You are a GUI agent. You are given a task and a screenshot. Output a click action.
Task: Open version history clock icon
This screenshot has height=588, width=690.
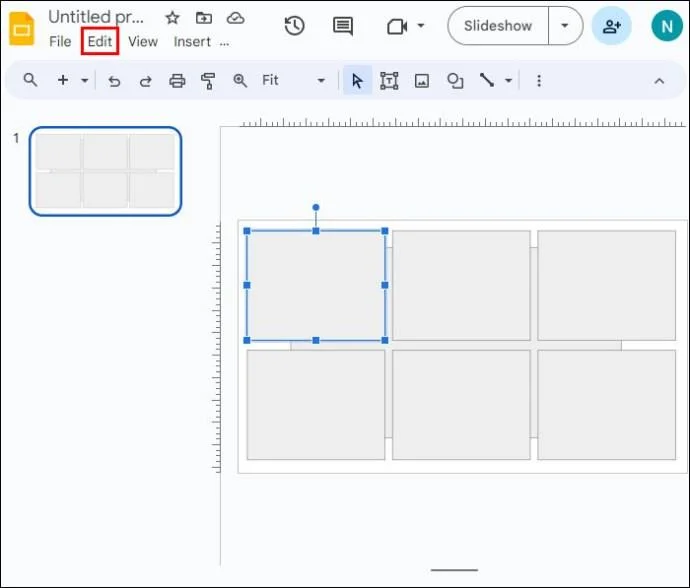tap(294, 26)
